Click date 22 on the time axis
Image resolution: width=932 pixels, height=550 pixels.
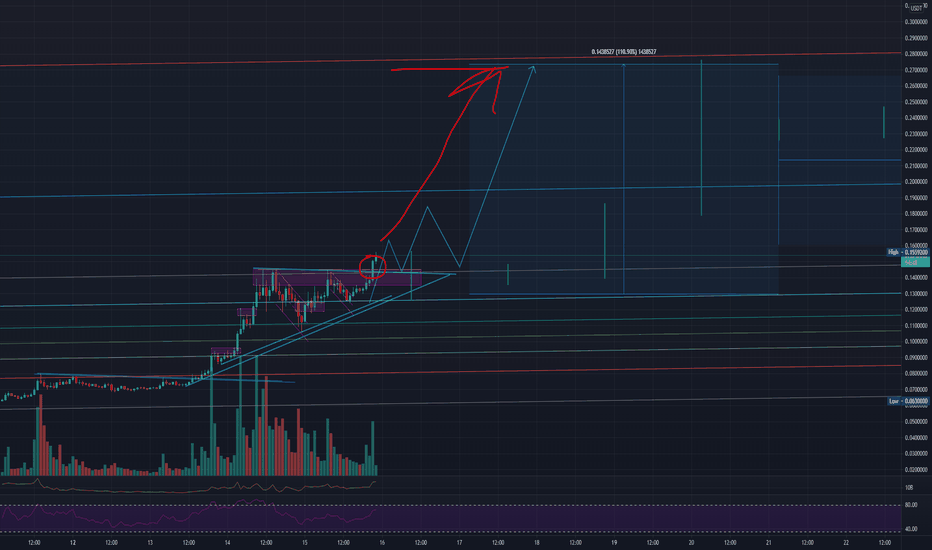tap(846, 542)
